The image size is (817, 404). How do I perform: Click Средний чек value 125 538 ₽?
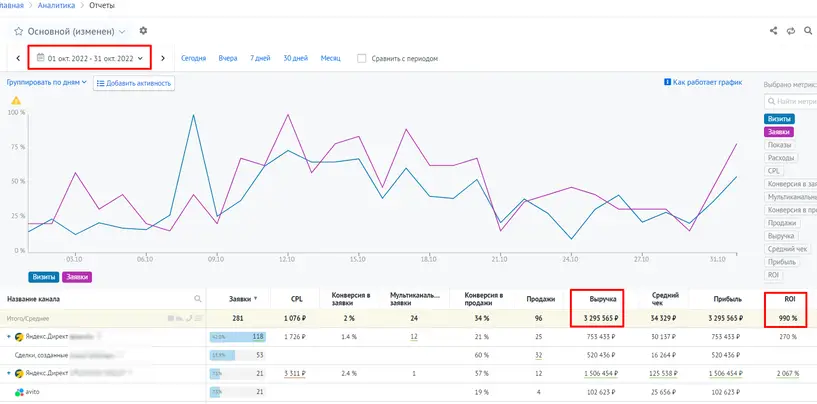665,373
